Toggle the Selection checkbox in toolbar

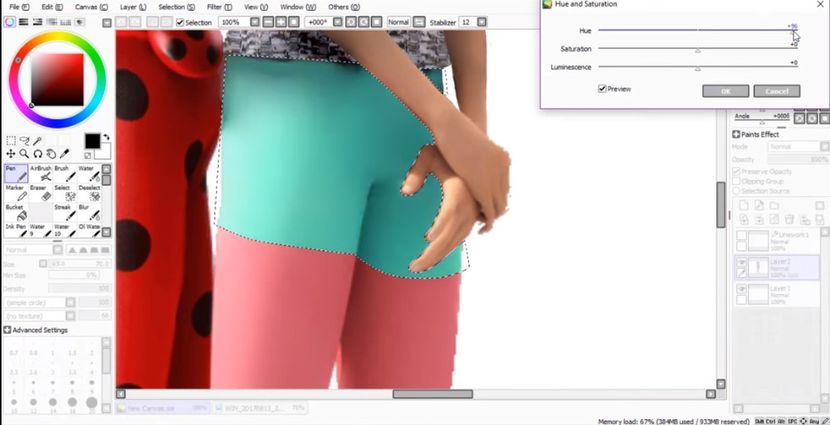(x=180, y=23)
